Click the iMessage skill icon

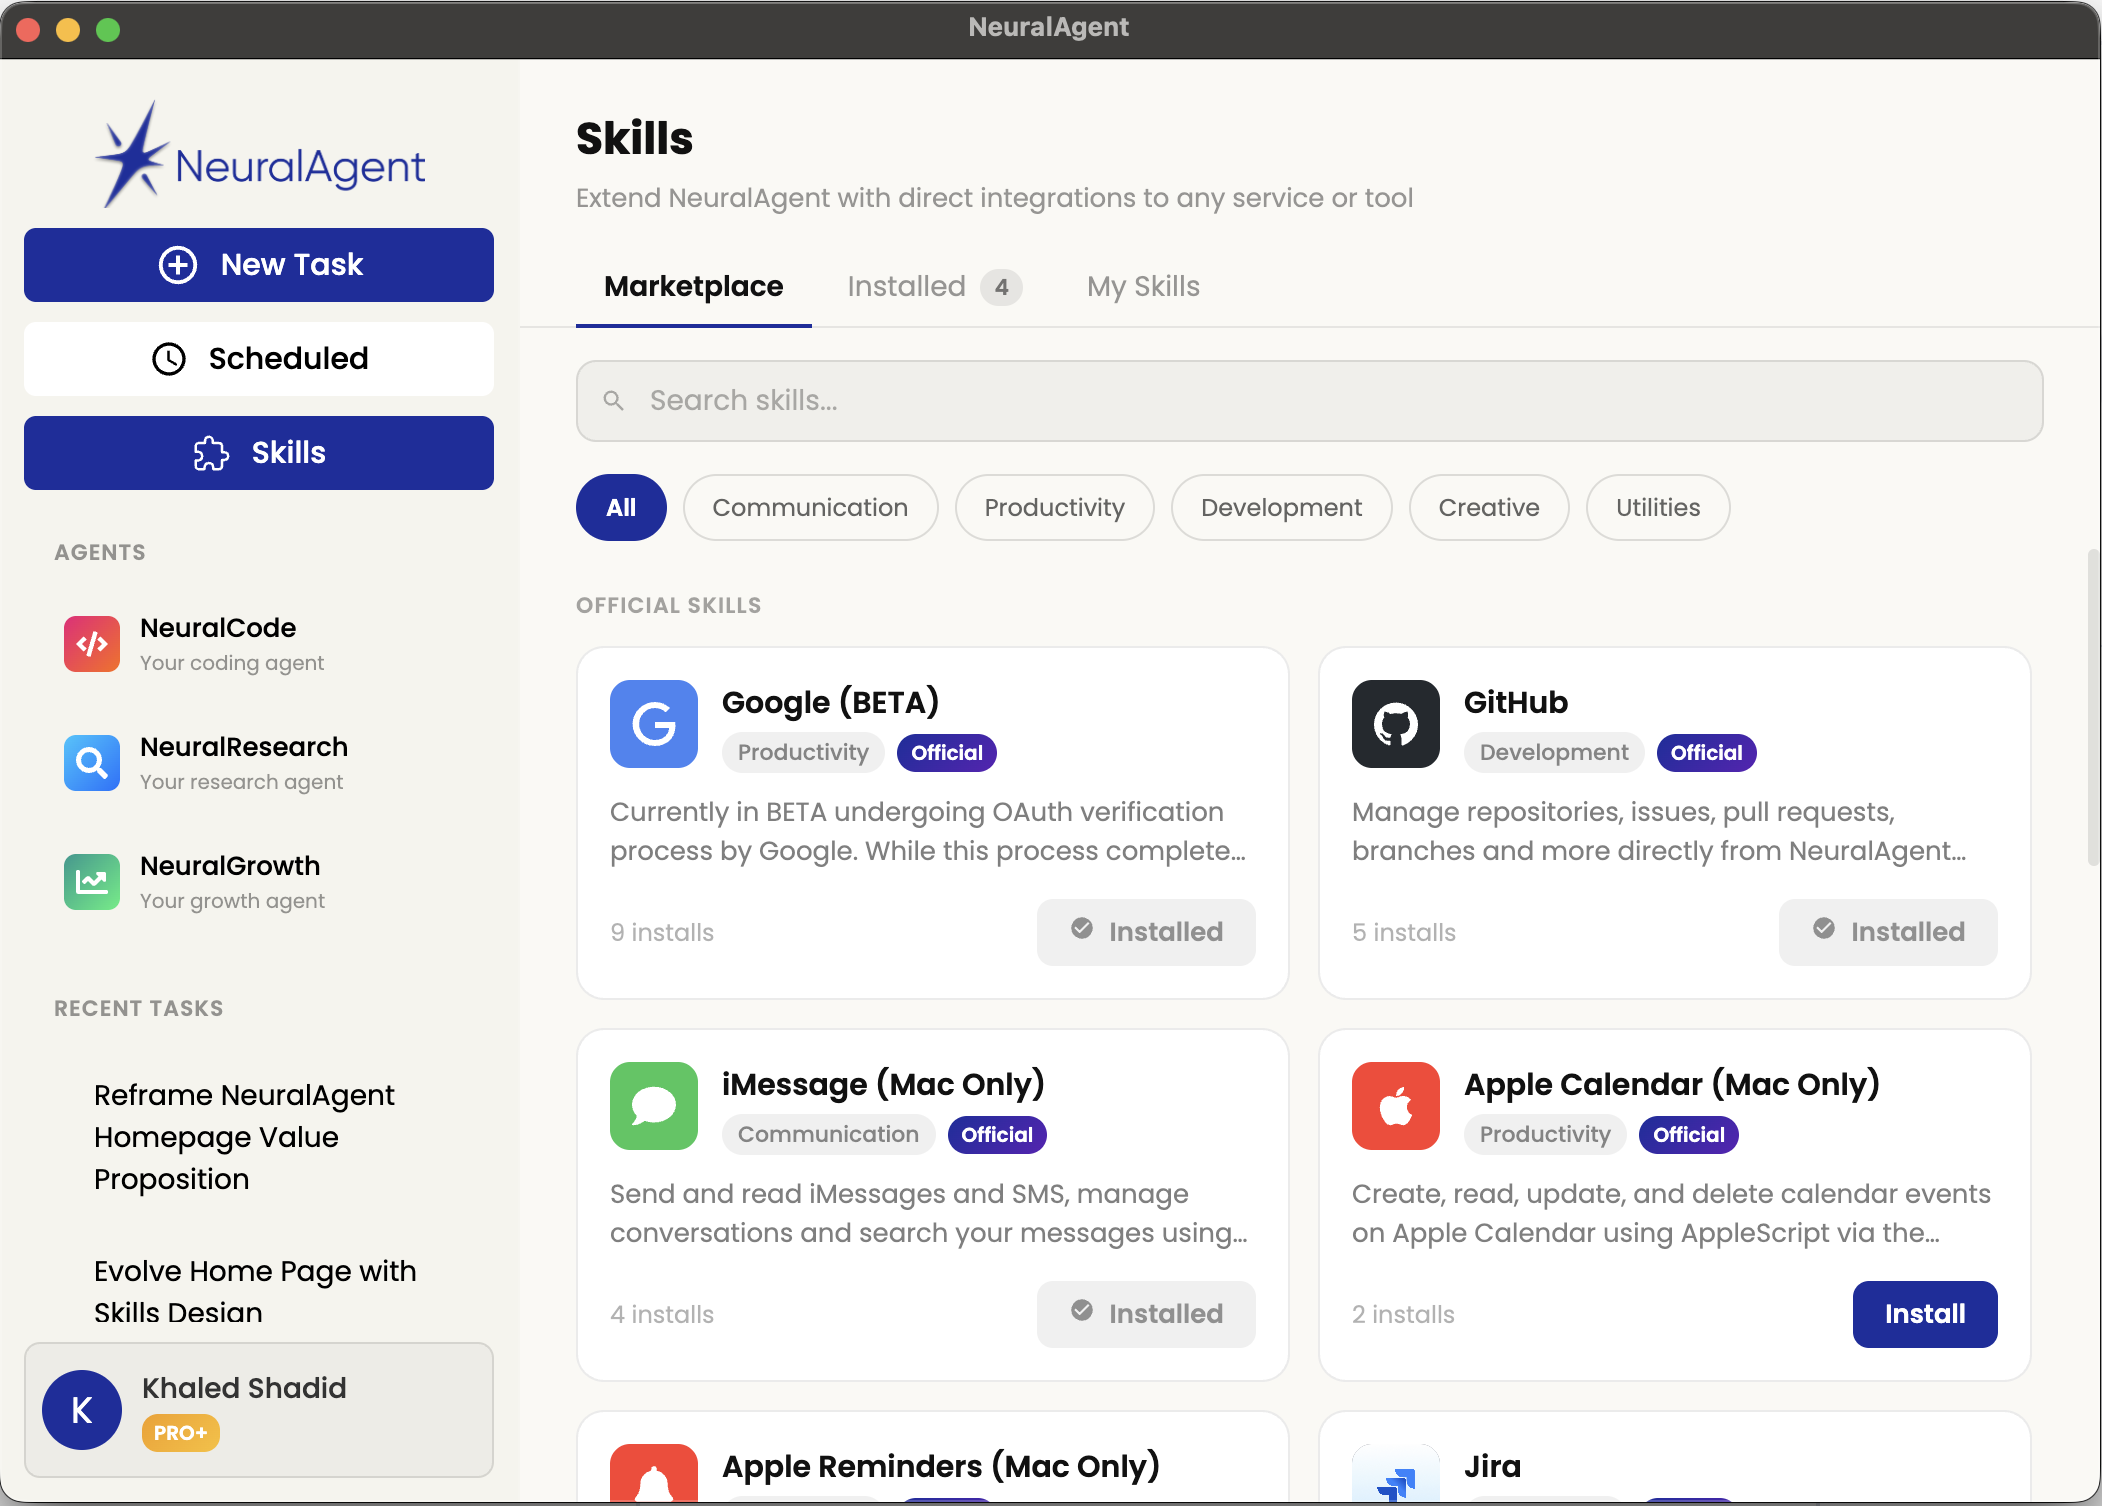coord(654,1106)
